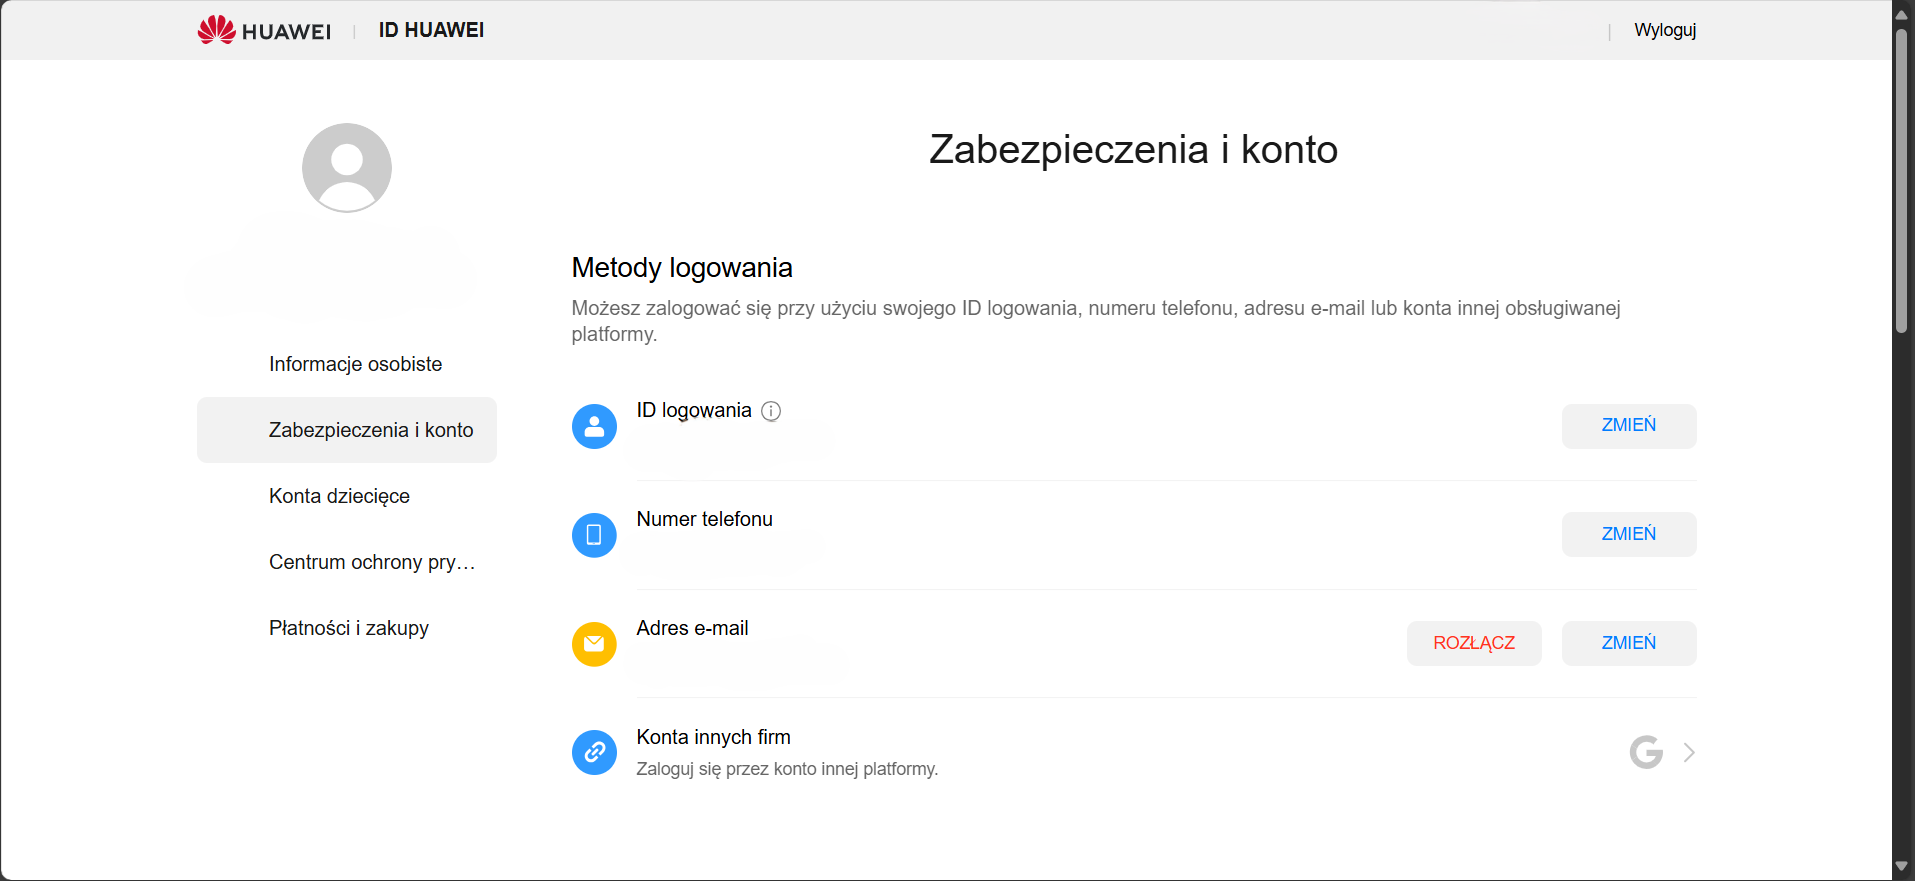This screenshot has height=881, width=1915.
Task: Click the Huawei logo in header
Action: pos(264,30)
